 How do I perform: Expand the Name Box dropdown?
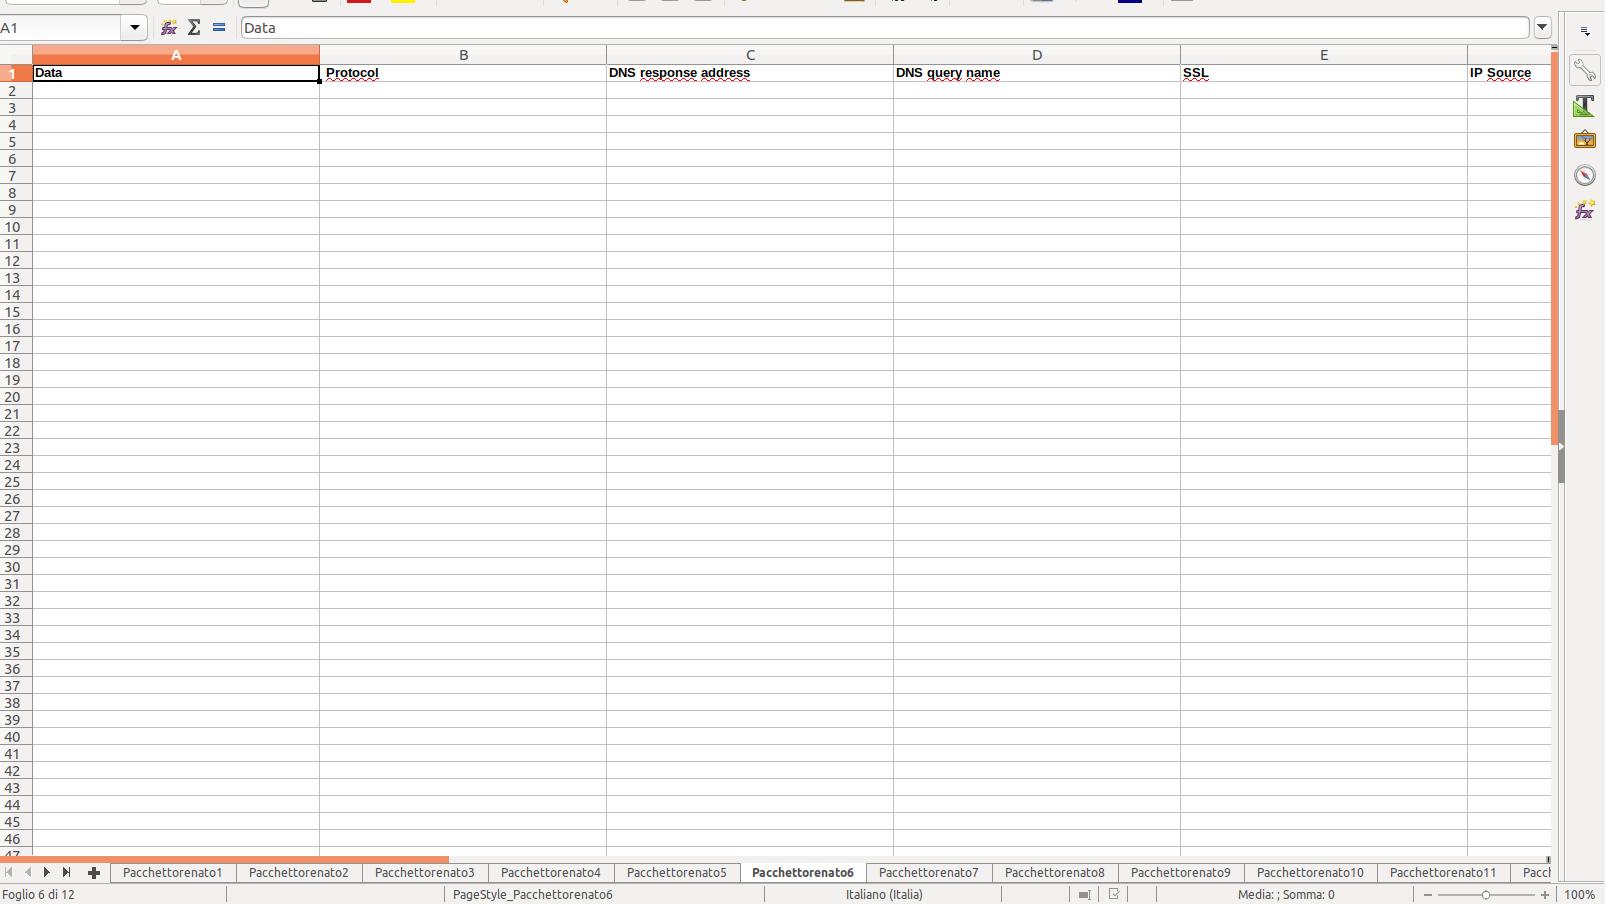(135, 28)
